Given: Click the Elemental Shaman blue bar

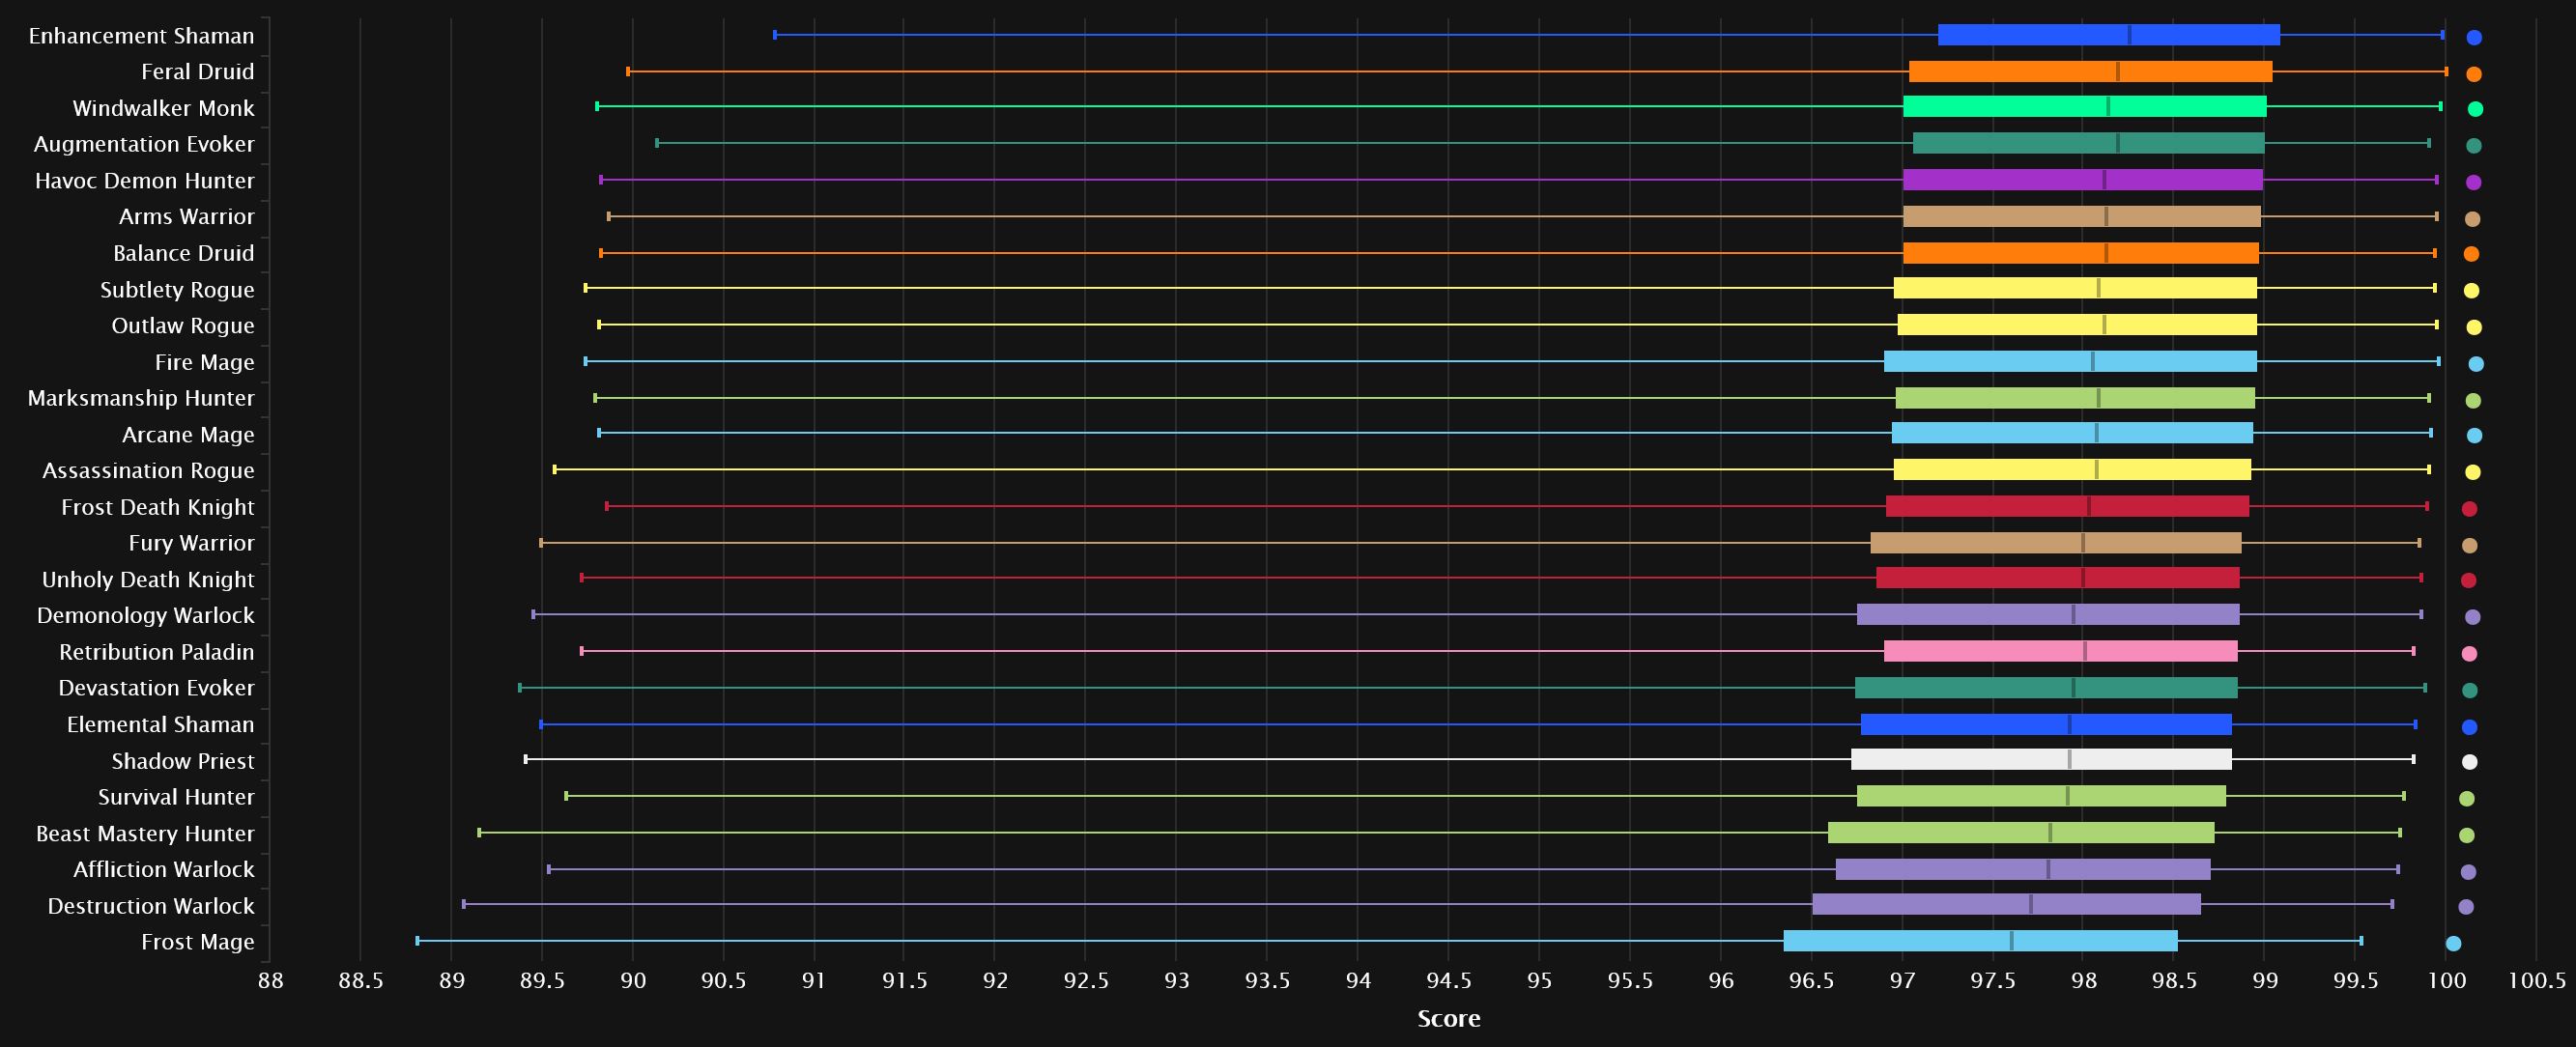Looking at the screenshot, I should (2046, 724).
